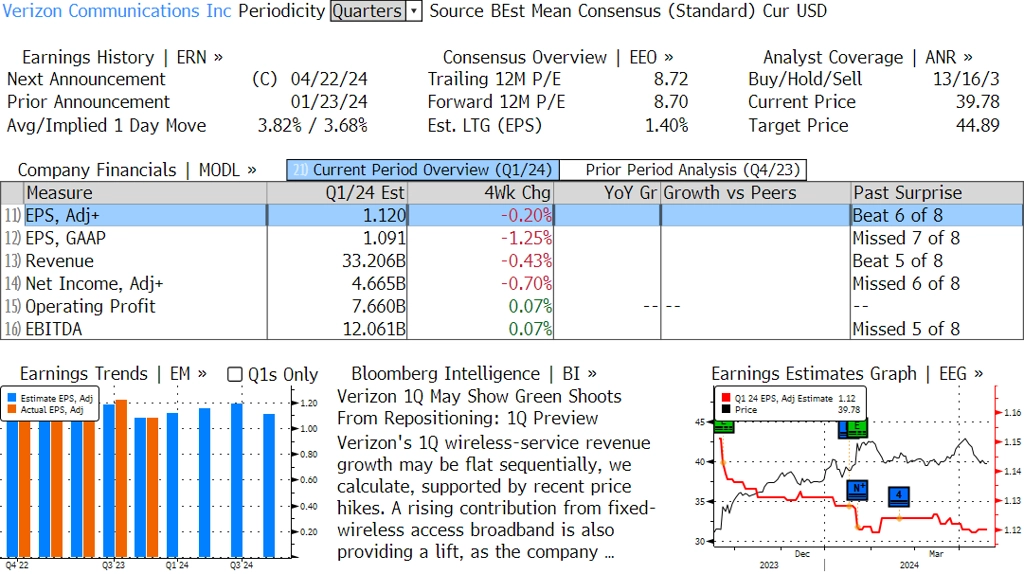Open the Periodicity Quarters dropdown arrow

point(414,11)
